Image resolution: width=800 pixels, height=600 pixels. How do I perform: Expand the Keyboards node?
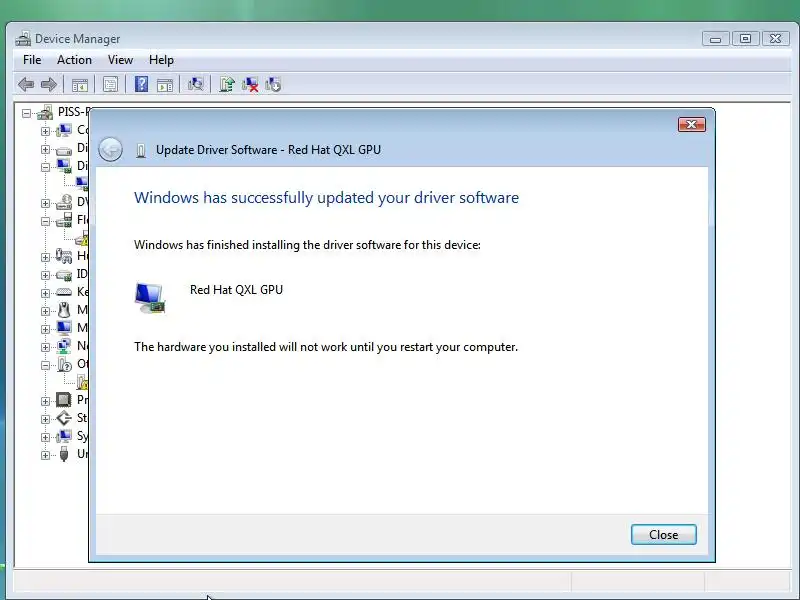tap(45, 293)
